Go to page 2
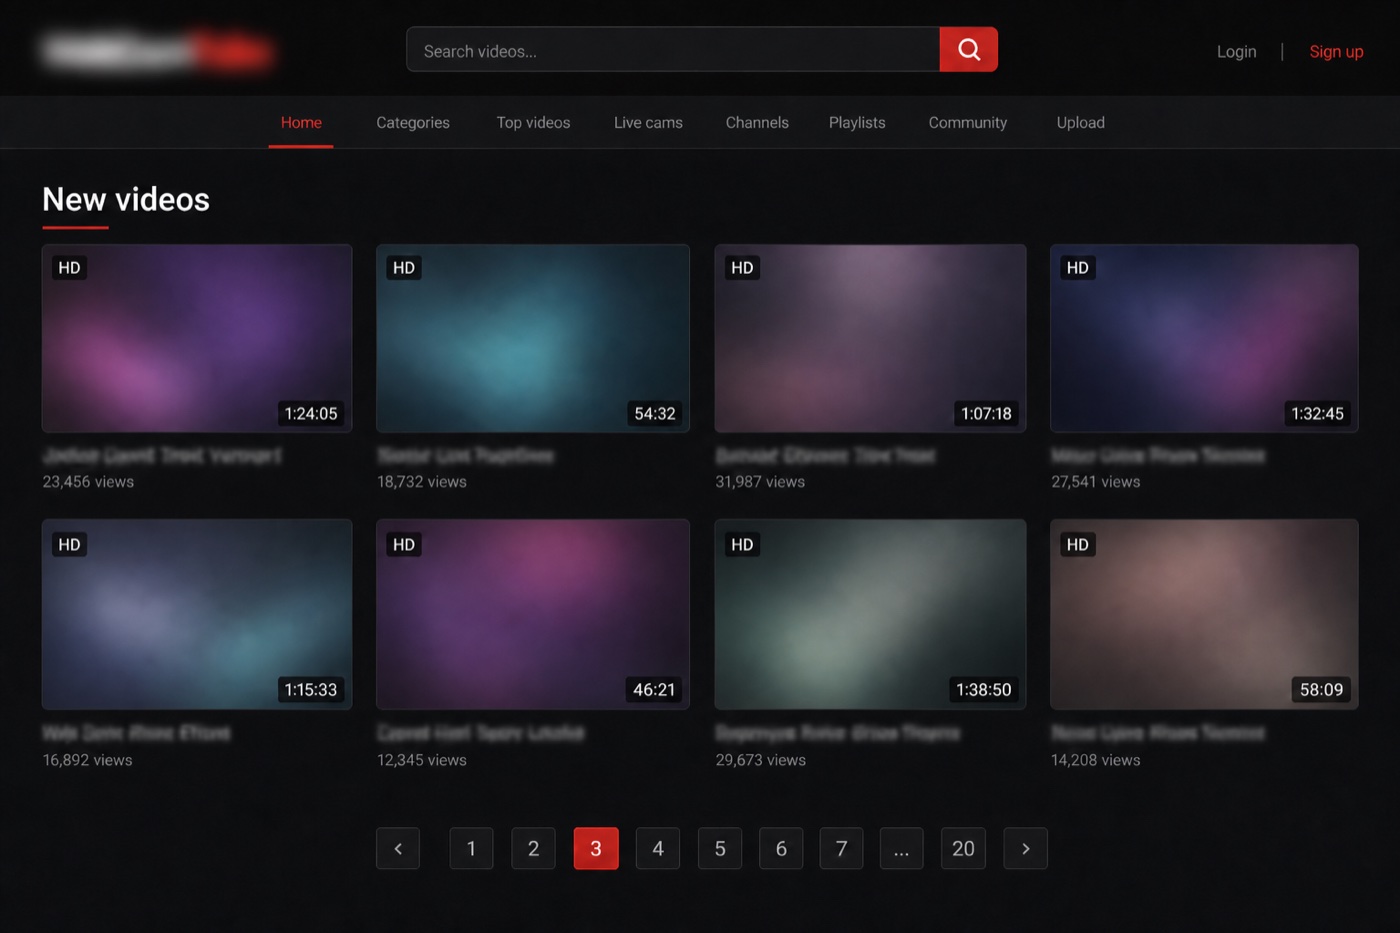Image resolution: width=1400 pixels, height=933 pixels. (x=533, y=848)
